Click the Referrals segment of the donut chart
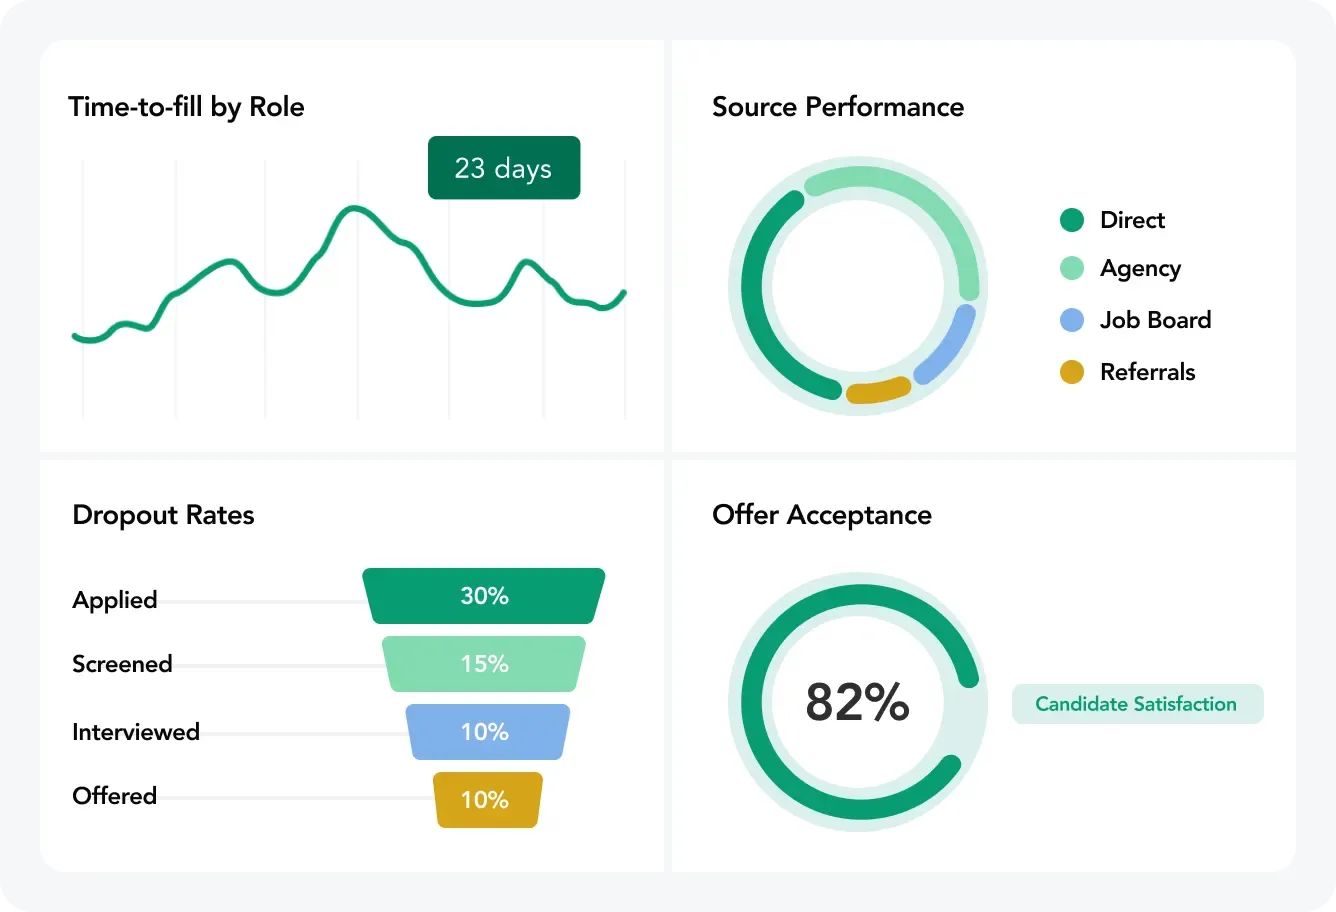The image size is (1336, 912). (x=880, y=392)
